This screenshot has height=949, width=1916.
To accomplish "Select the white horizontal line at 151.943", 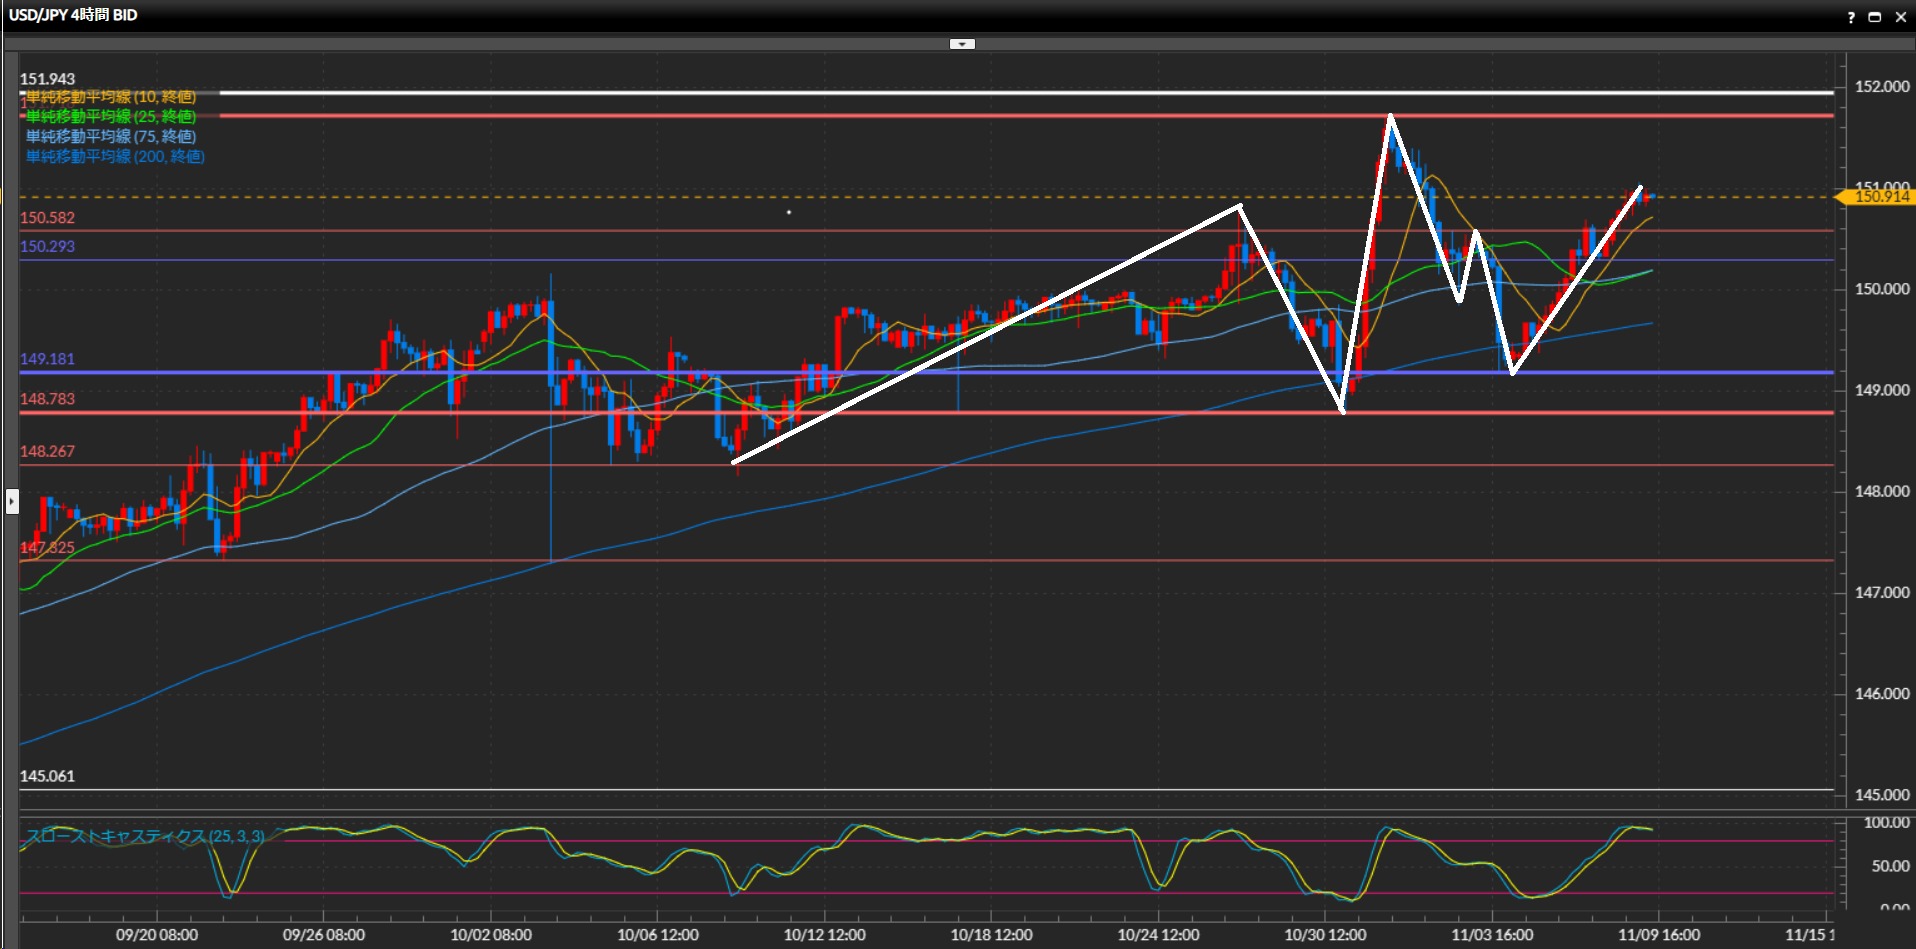I will coord(1000,93).
